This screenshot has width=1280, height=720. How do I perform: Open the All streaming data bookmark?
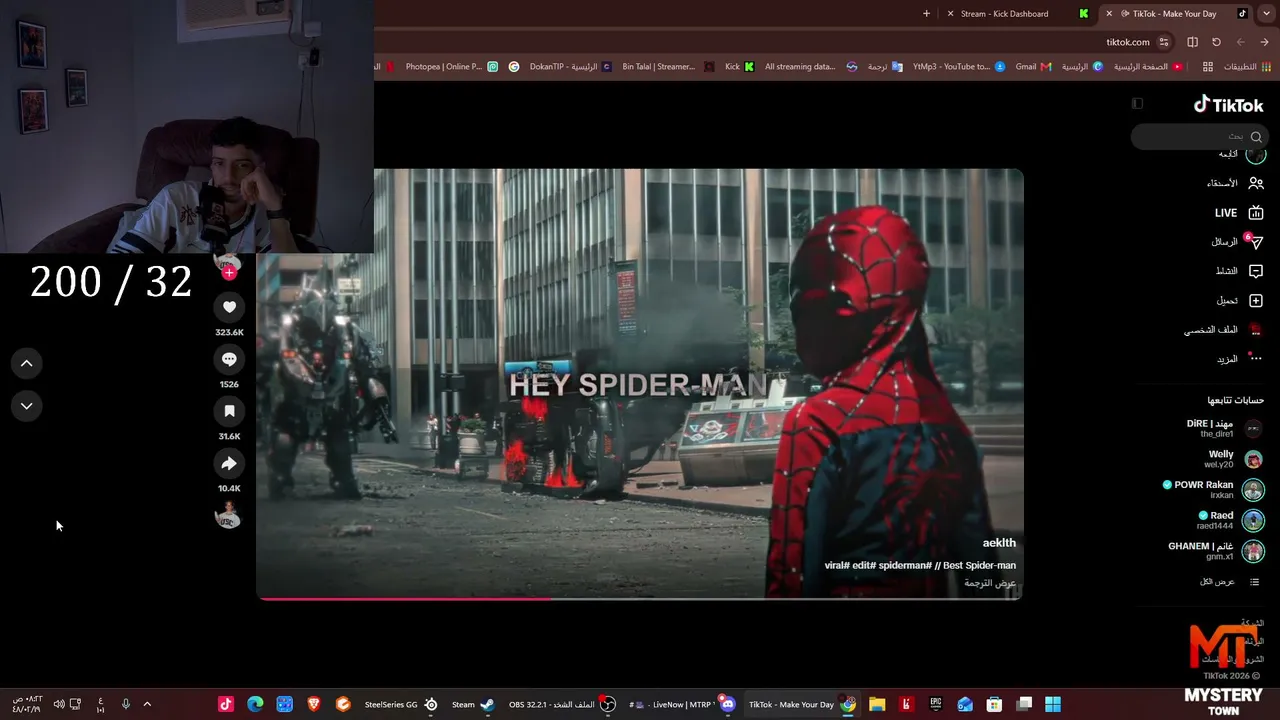click(x=811, y=67)
